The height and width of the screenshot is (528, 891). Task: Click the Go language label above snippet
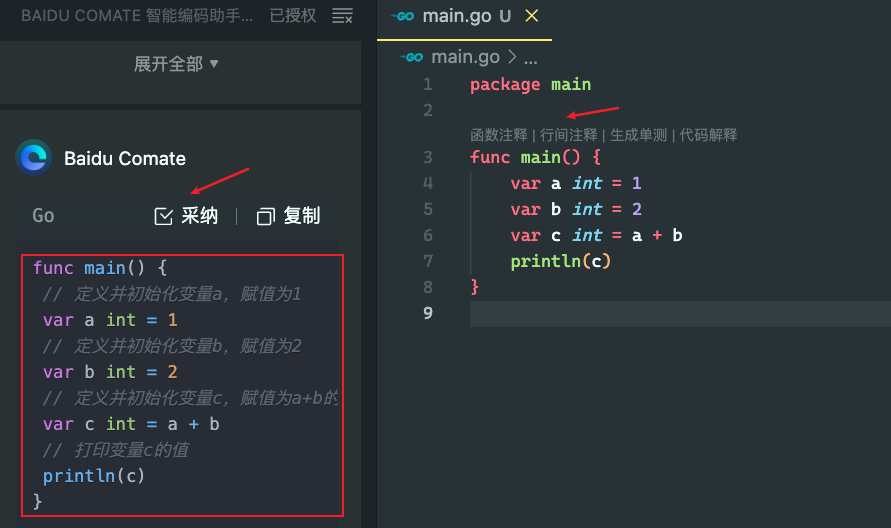pos(43,216)
